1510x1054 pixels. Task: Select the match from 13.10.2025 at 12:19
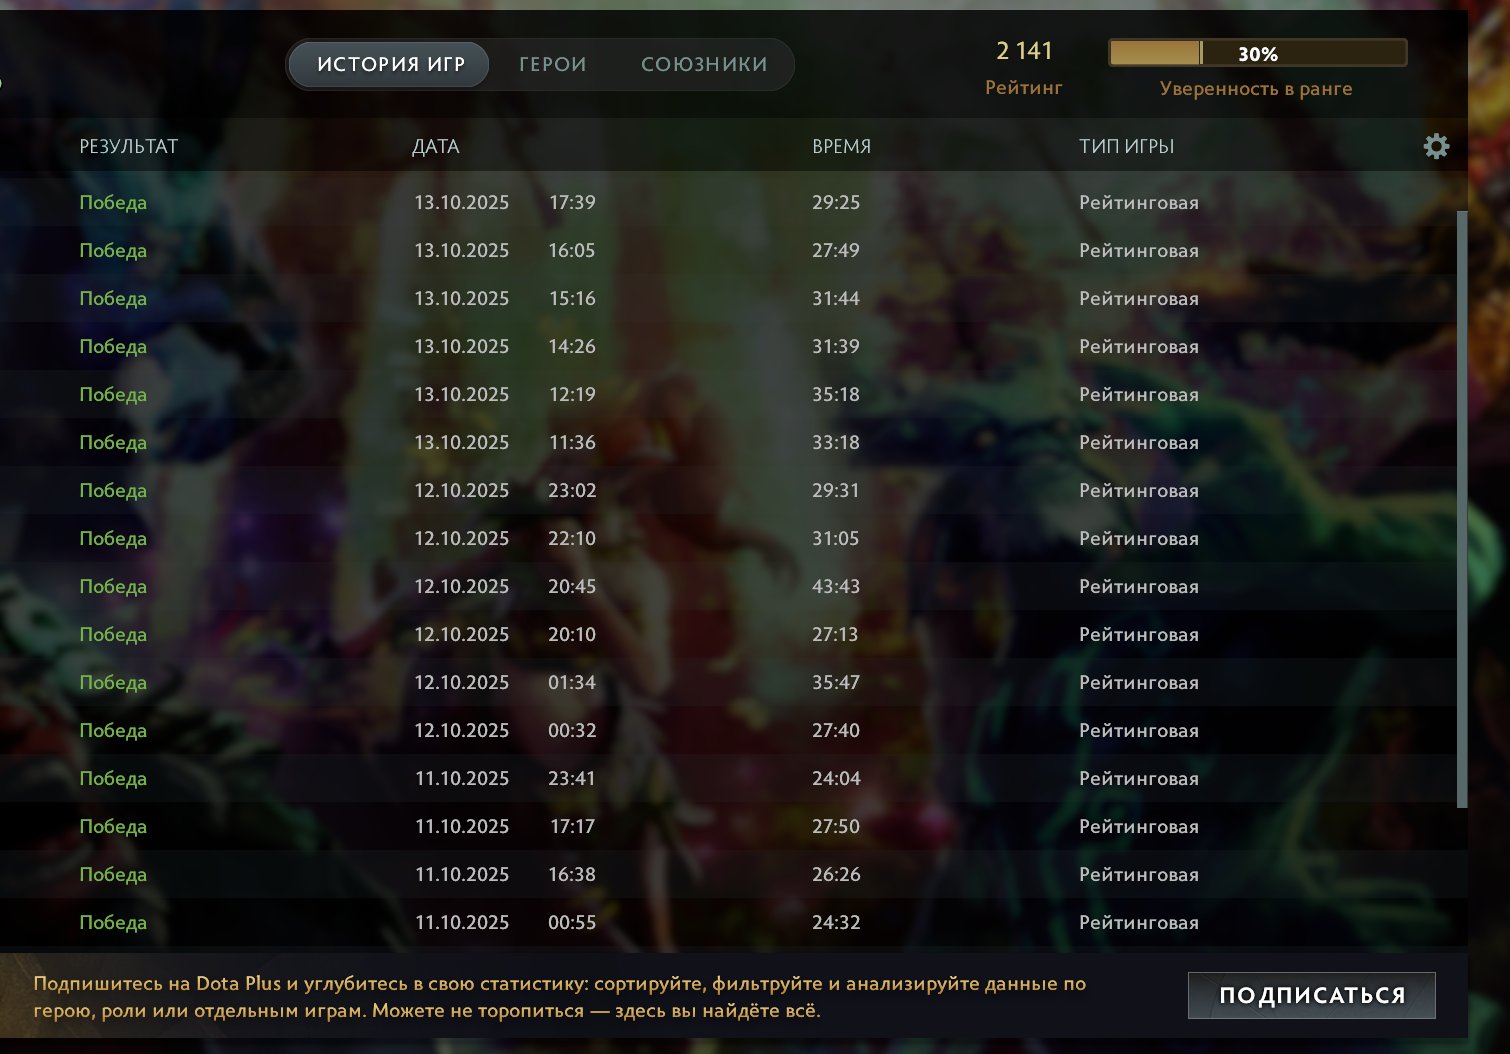[728, 394]
